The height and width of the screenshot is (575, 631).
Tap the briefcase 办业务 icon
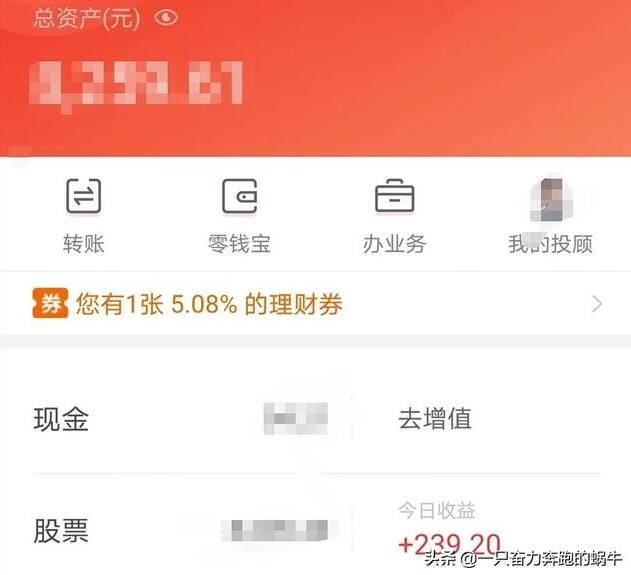click(x=394, y=196)
